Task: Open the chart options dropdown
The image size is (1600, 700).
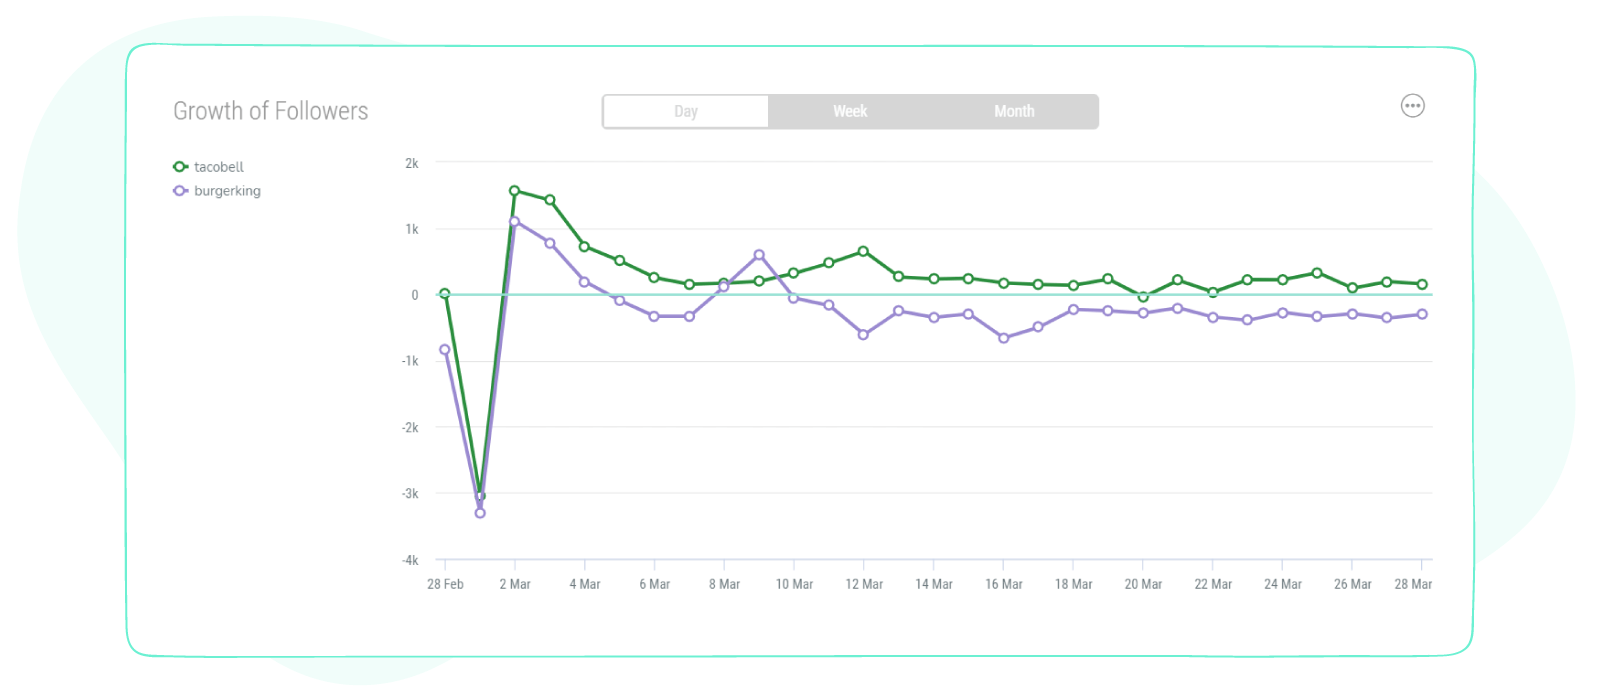Action: tap(1412, 105)
